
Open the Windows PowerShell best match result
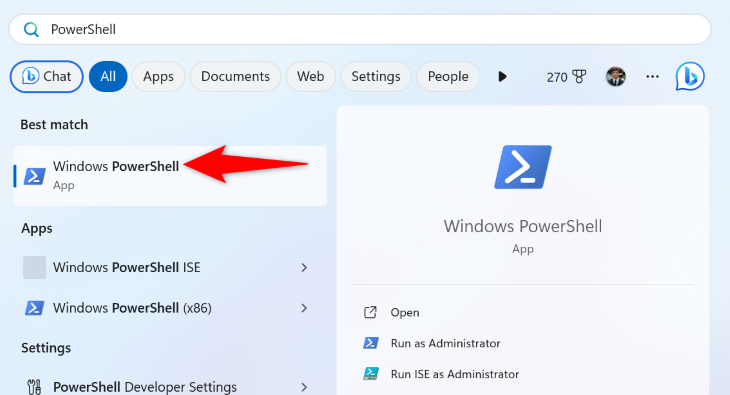tap(170, 176)
